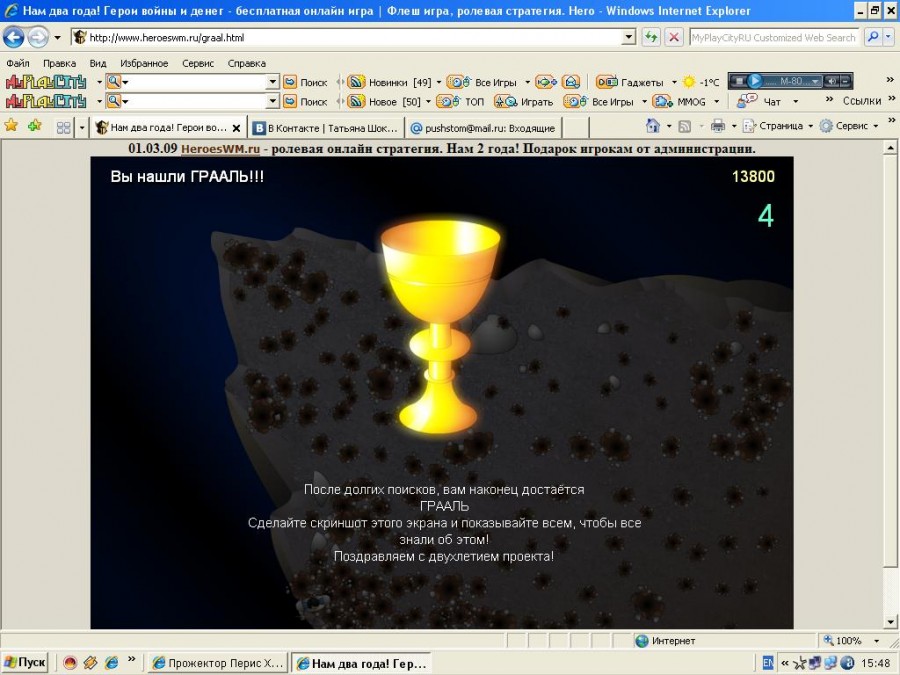
Task: Click the Чат chat bubbles icon
Action: 747,101
